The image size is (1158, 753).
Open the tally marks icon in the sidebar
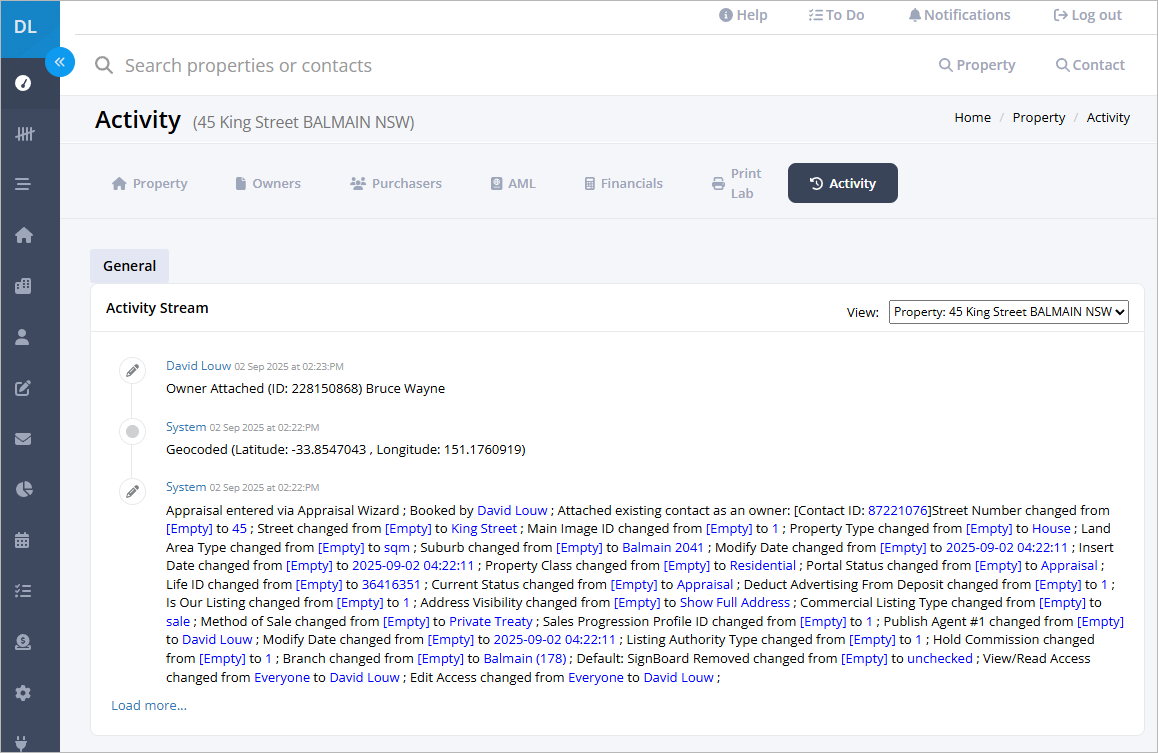24,134
